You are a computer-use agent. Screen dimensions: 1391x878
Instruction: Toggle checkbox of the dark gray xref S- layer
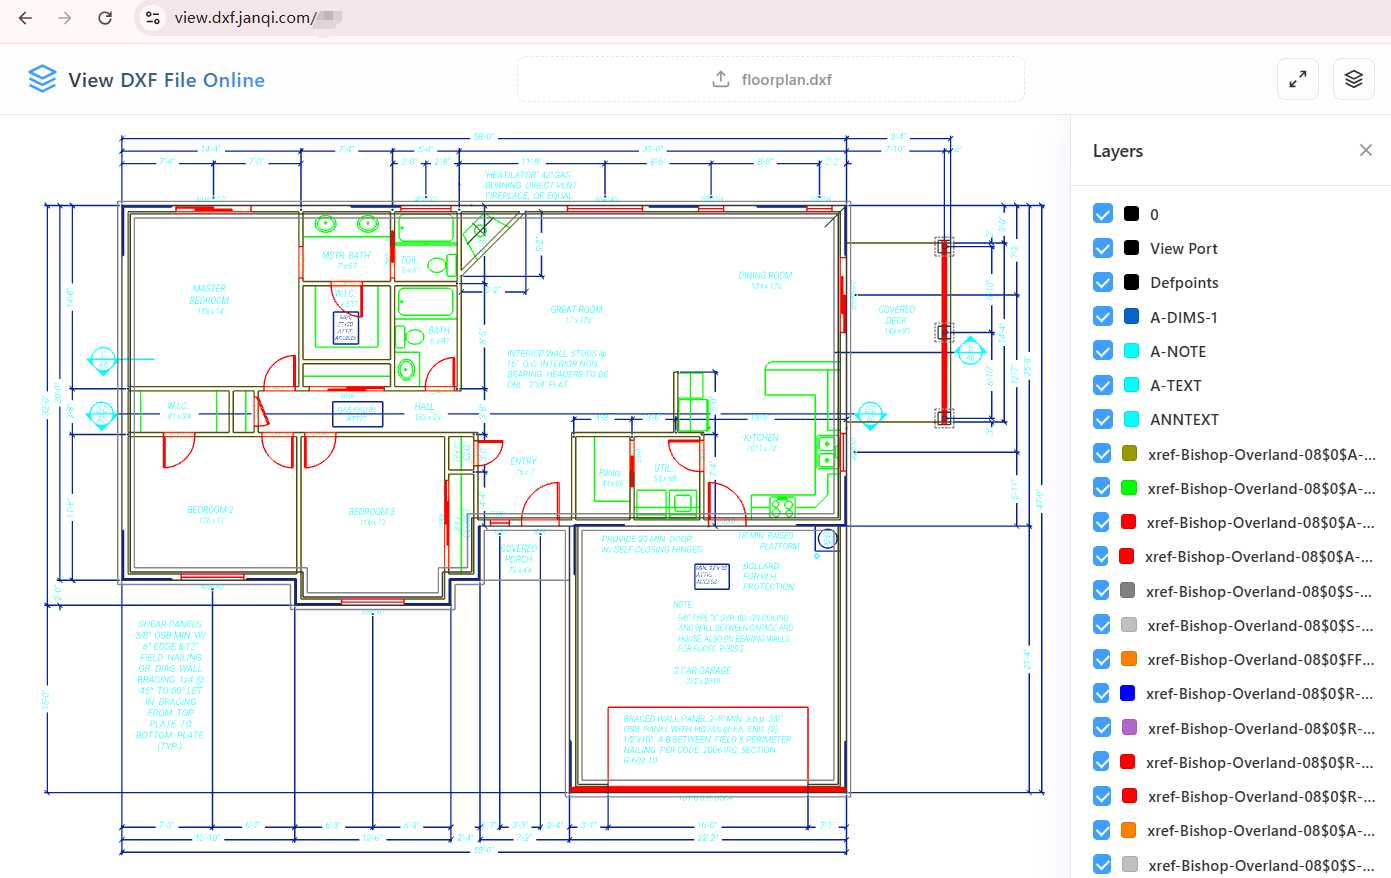[x=1101, y=591]
